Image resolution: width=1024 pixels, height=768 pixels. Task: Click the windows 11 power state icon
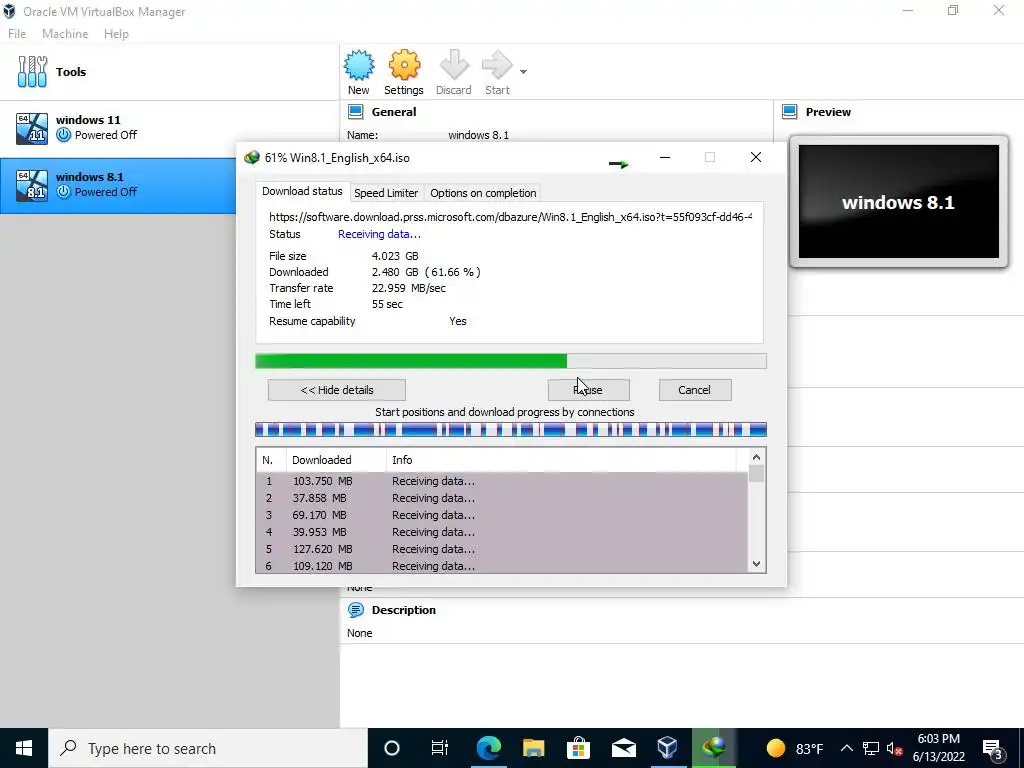[63, 135]
